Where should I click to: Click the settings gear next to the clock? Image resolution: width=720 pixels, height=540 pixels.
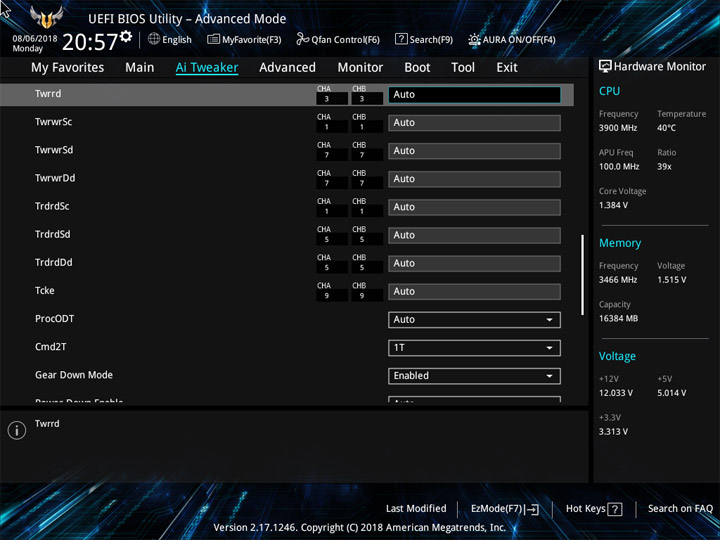click(126, 36)
